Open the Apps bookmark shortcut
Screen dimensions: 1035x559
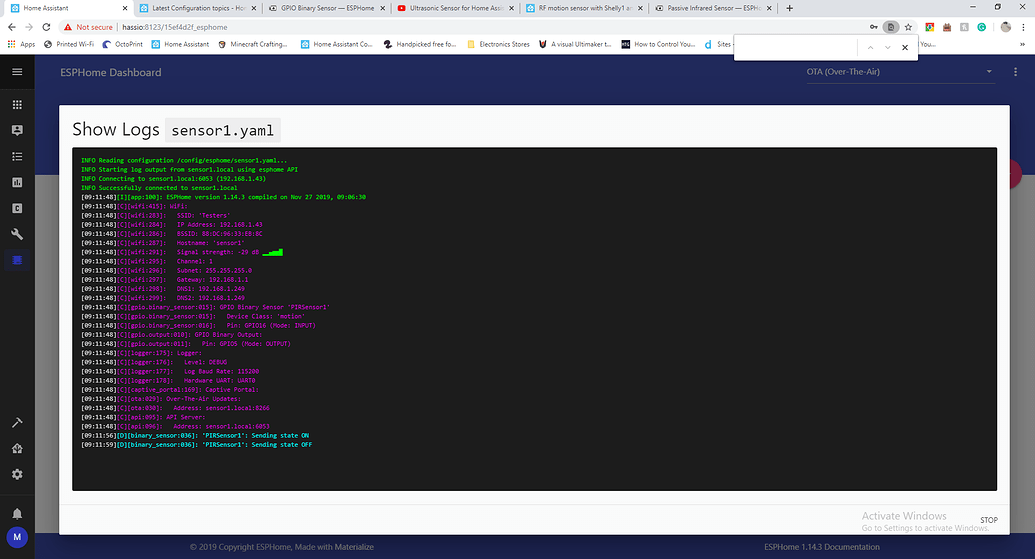point(21,44)
